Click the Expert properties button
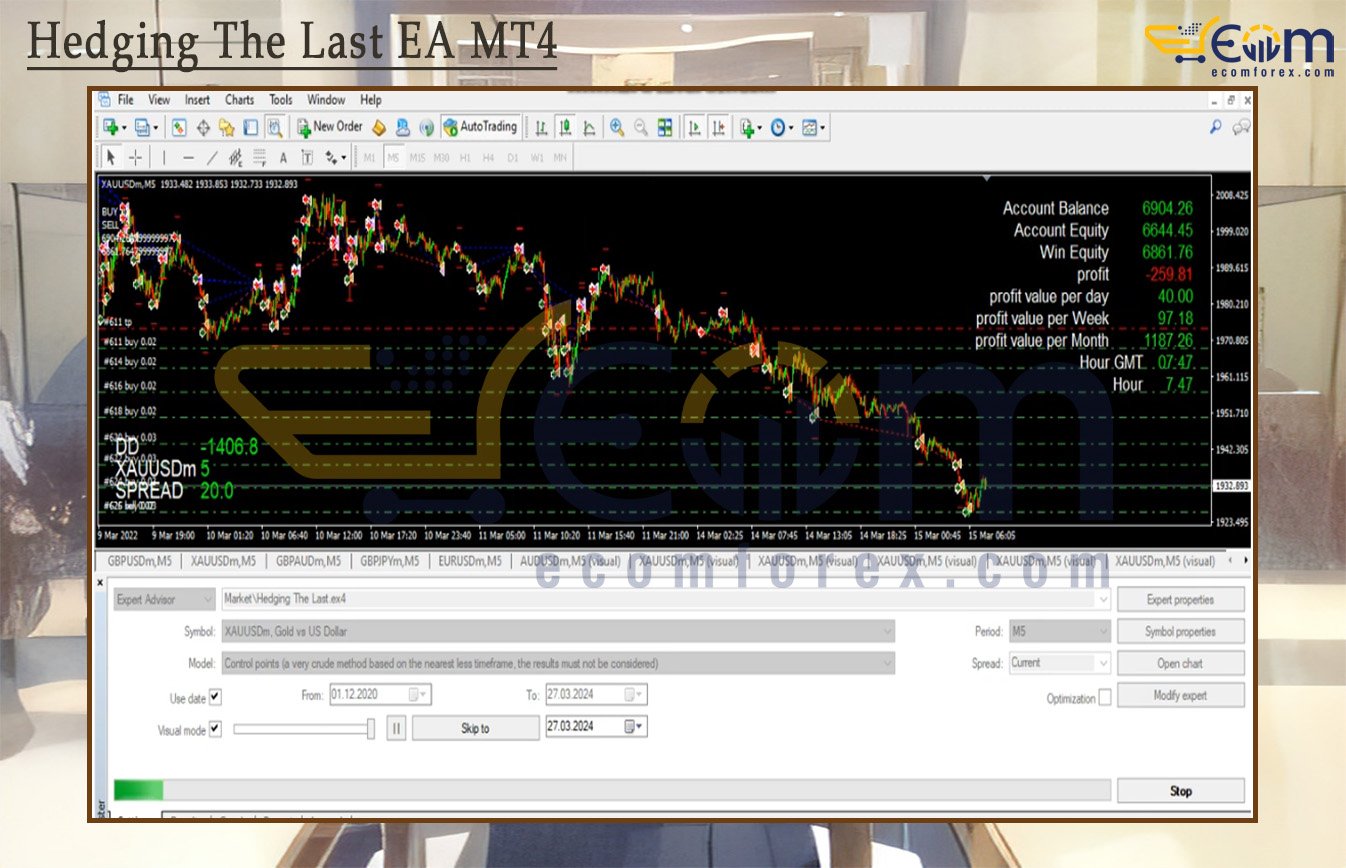The width and height of the screenshot is (1346, 868). [x=1180, y=599]
